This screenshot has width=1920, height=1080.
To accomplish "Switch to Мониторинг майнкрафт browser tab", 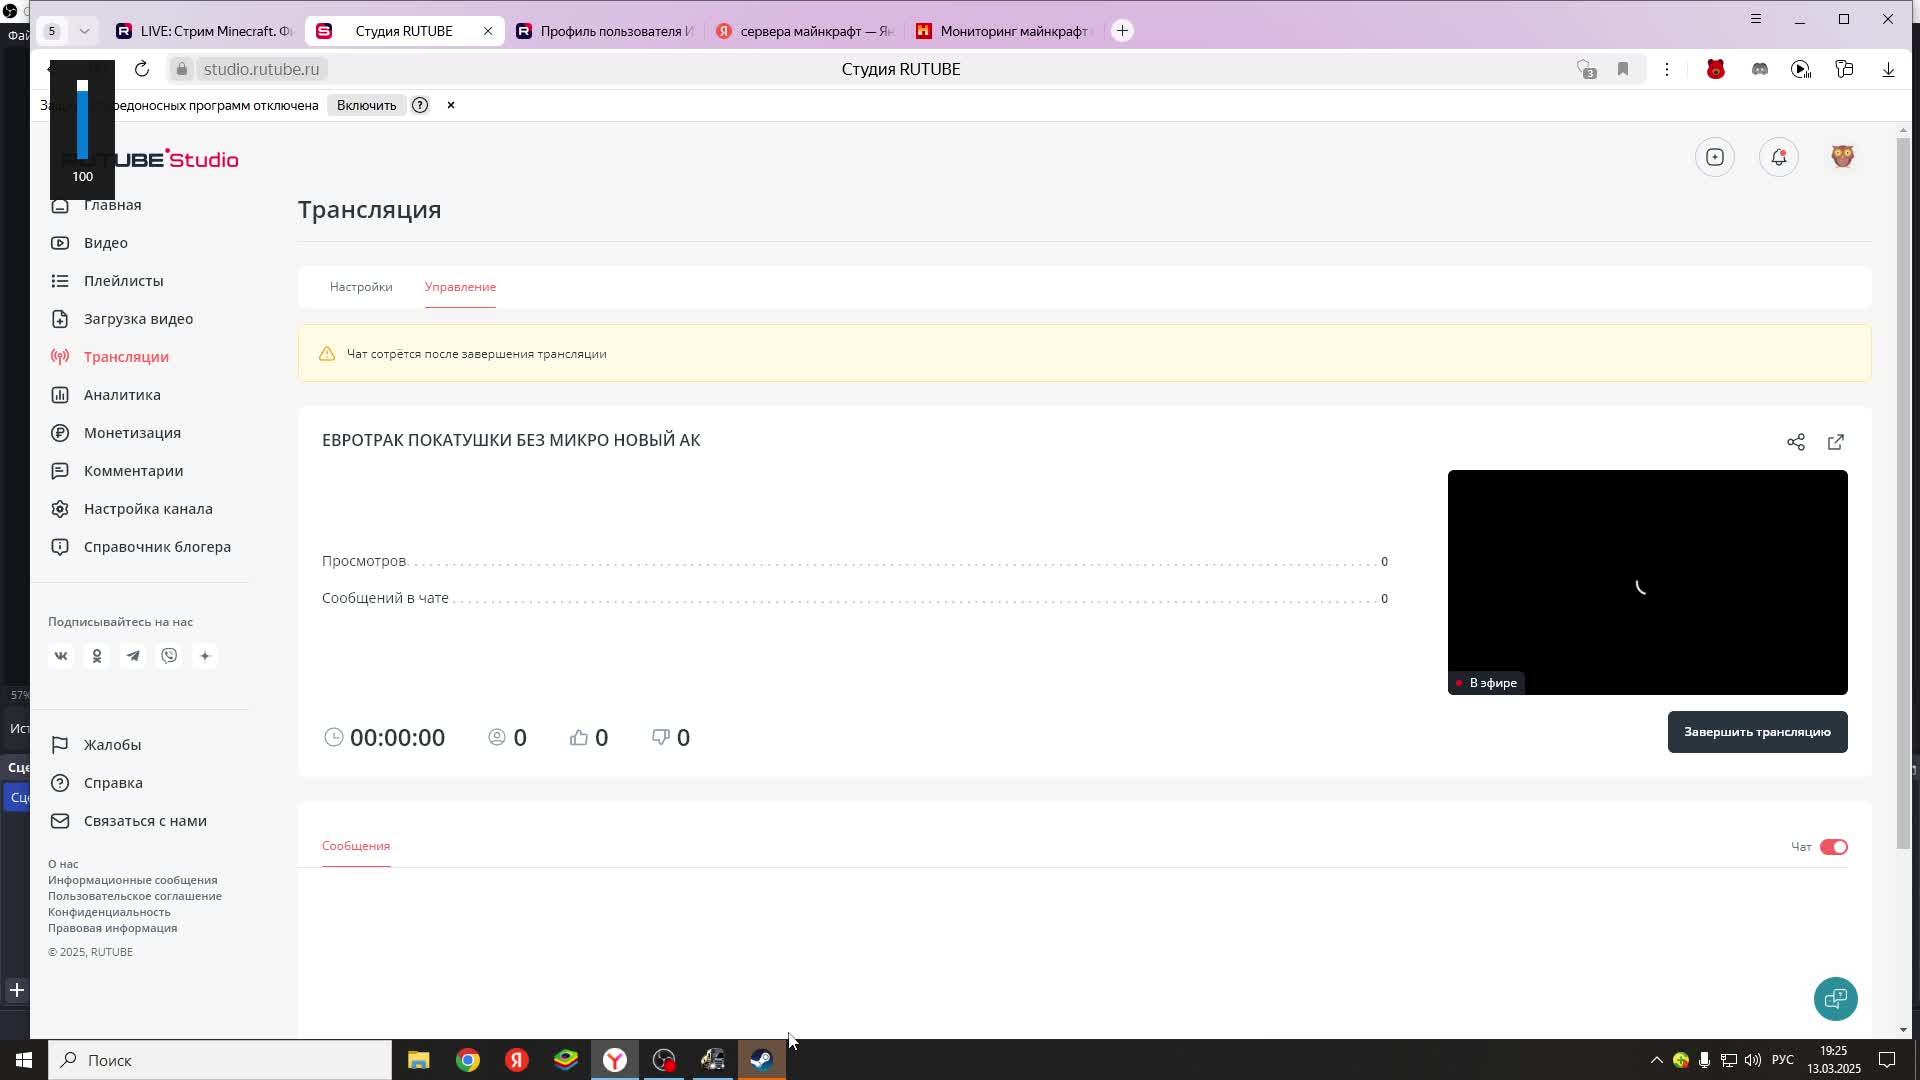I will pos(1005,31).
